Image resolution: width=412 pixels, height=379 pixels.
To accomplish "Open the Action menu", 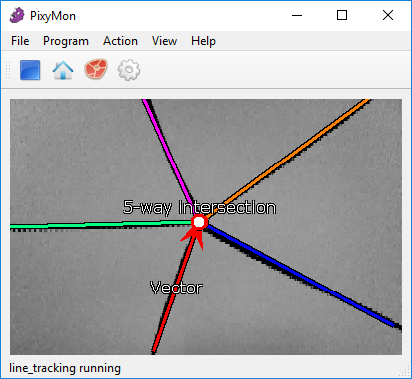I will click(x=120, y=41).
